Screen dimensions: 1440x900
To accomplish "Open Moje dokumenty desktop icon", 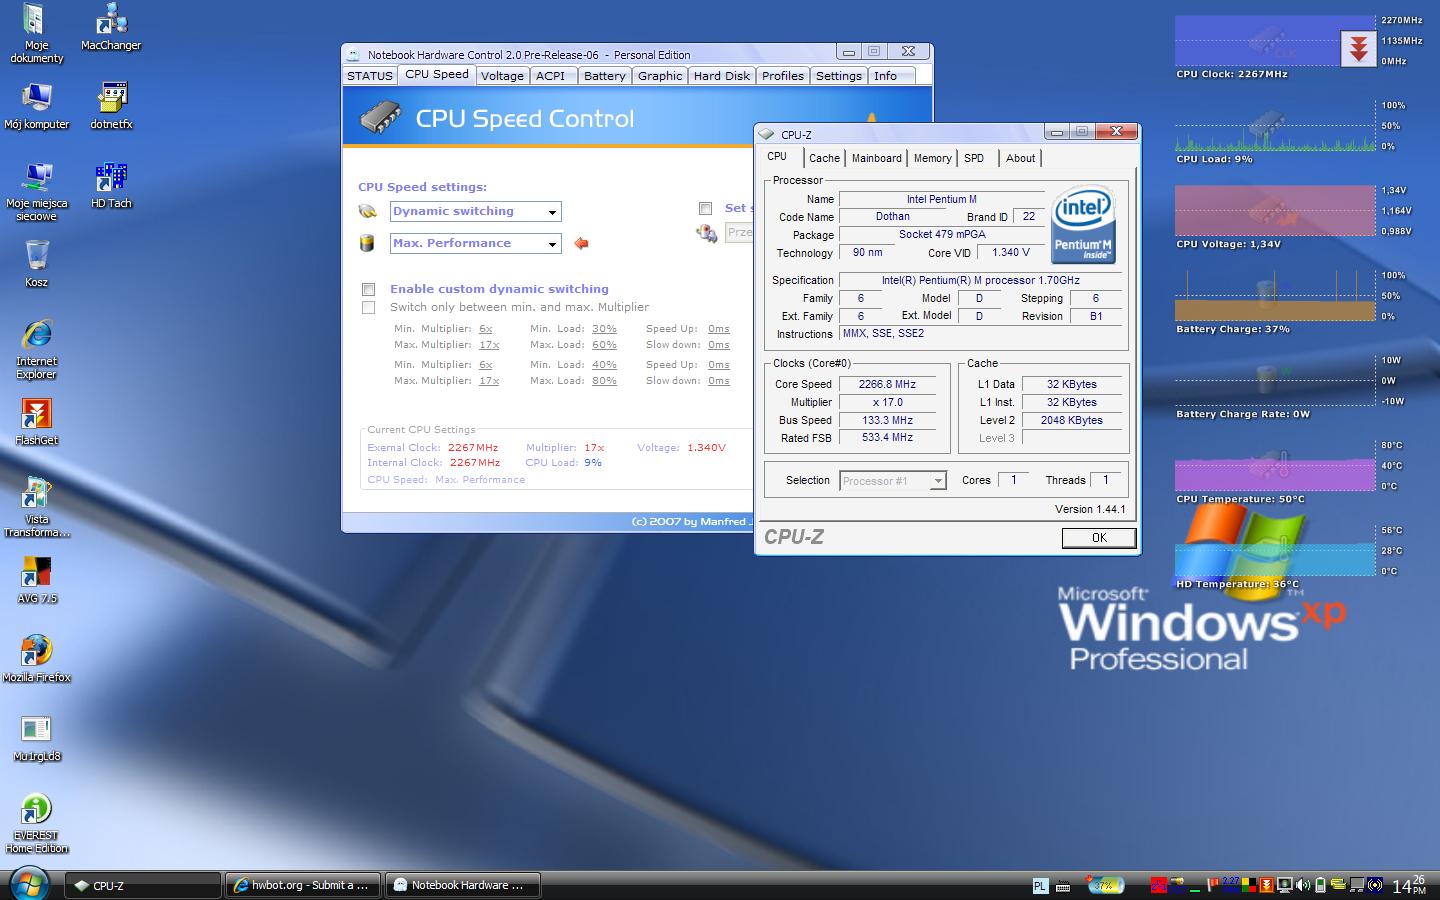I will (36, 34).
